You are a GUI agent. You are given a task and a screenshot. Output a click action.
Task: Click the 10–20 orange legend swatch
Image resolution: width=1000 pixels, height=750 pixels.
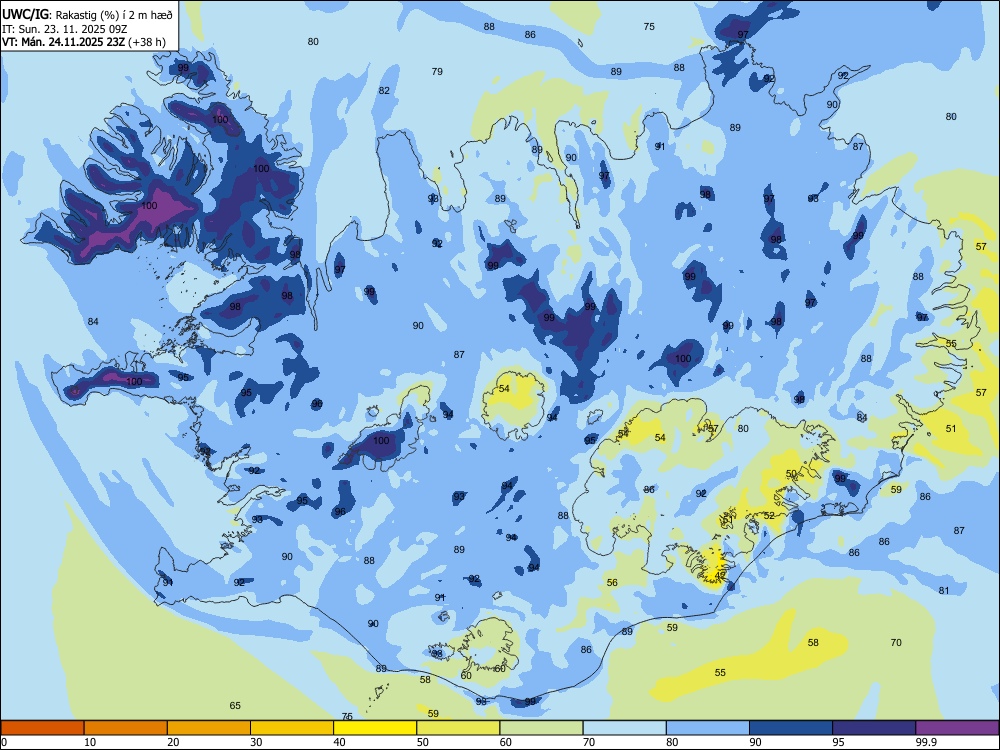tap(126, 728)
